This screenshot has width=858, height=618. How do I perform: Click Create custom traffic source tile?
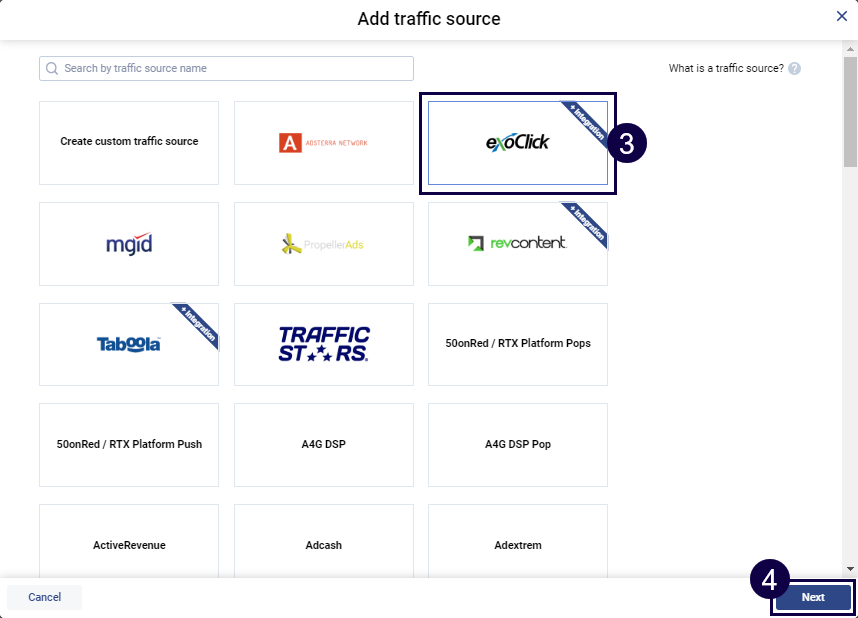[129, 142]
